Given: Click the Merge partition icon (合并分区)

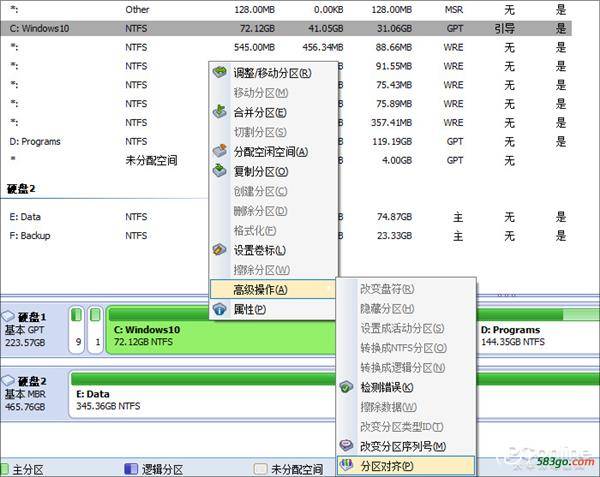Looking at the screenshot, I should (x=220, y=111).
